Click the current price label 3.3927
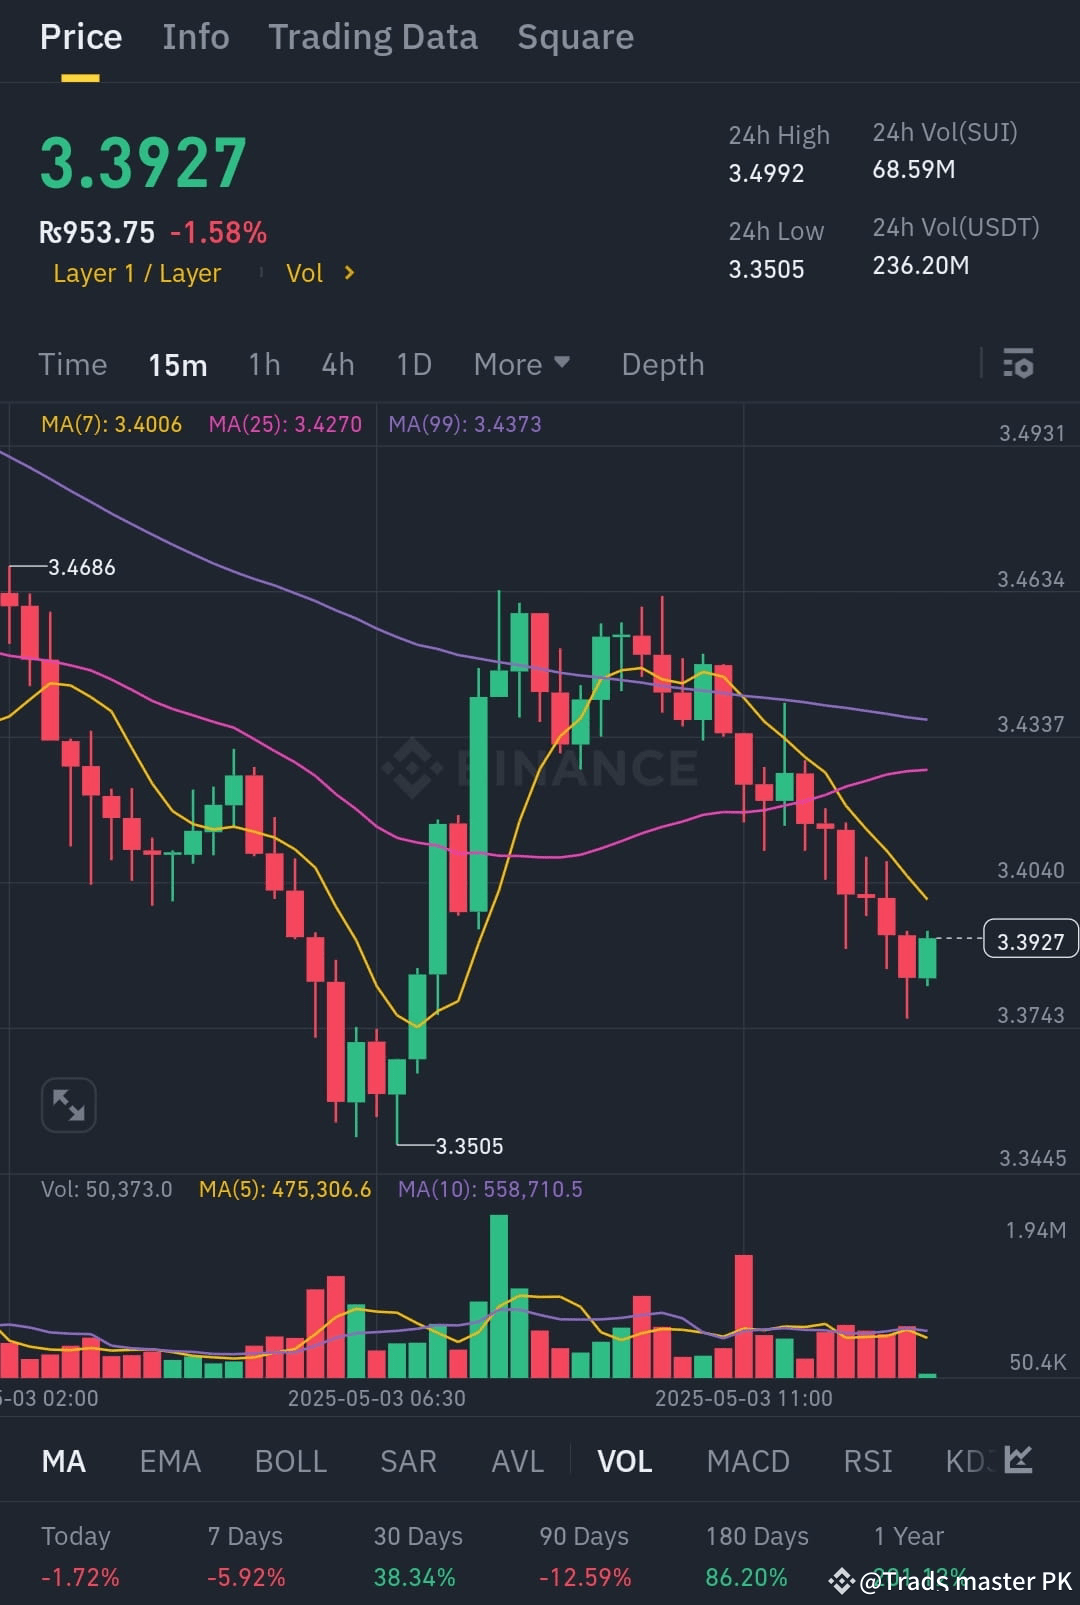This screenshot has height=1605, width=1080. [1029, 938]
